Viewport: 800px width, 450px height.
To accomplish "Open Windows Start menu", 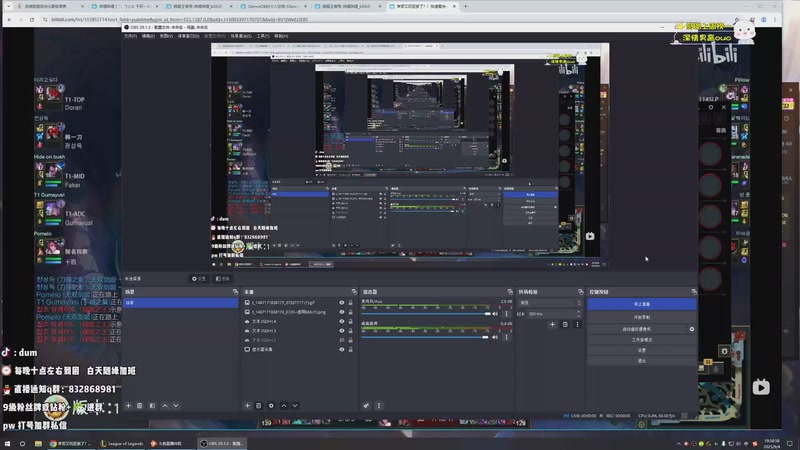I will pos(7,443).
